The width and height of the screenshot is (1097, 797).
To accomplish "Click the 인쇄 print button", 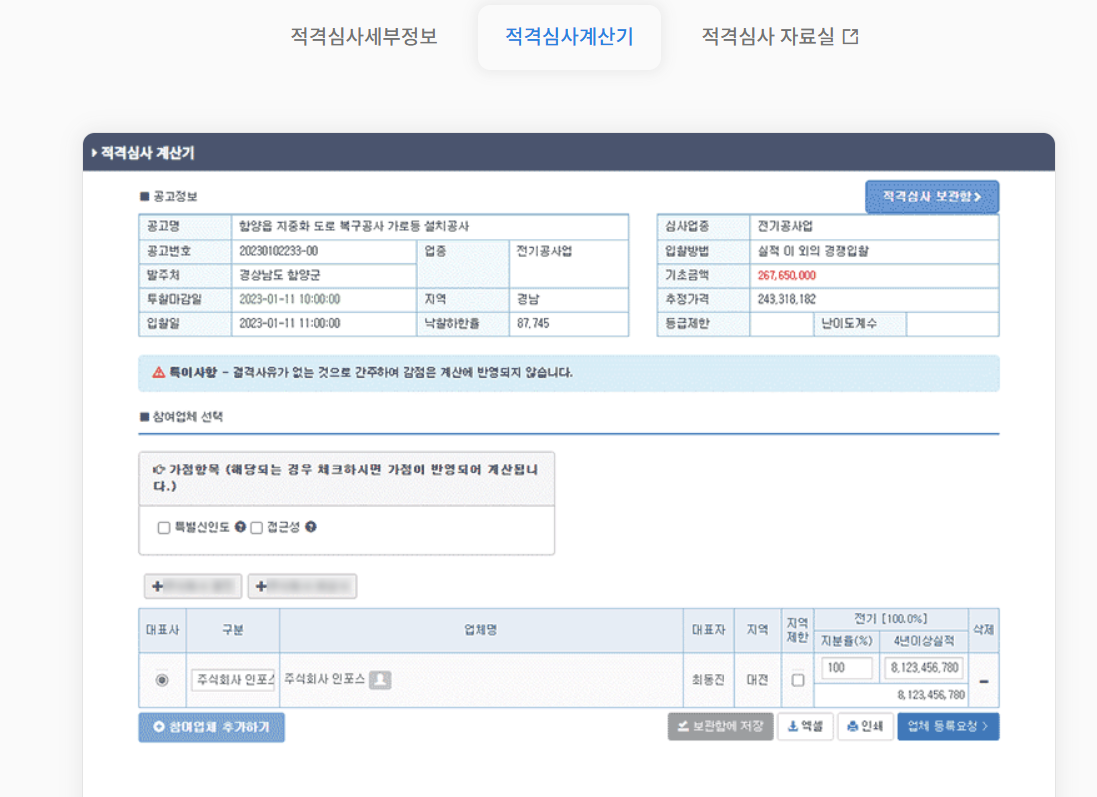I will click(865, 726).
